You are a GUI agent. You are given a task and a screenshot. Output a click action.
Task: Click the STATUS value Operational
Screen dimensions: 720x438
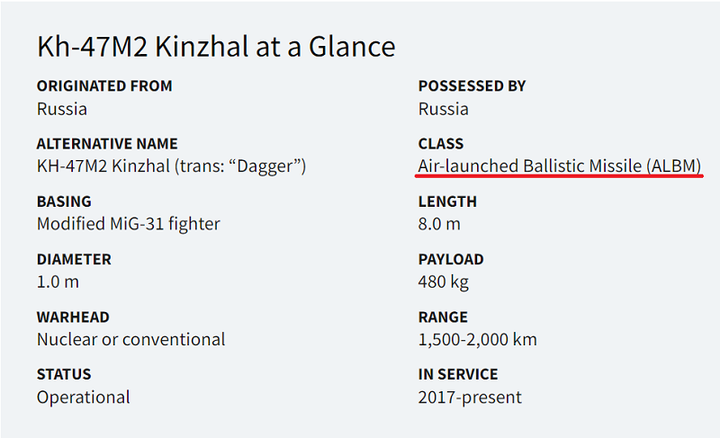click(x=83, y=398)
